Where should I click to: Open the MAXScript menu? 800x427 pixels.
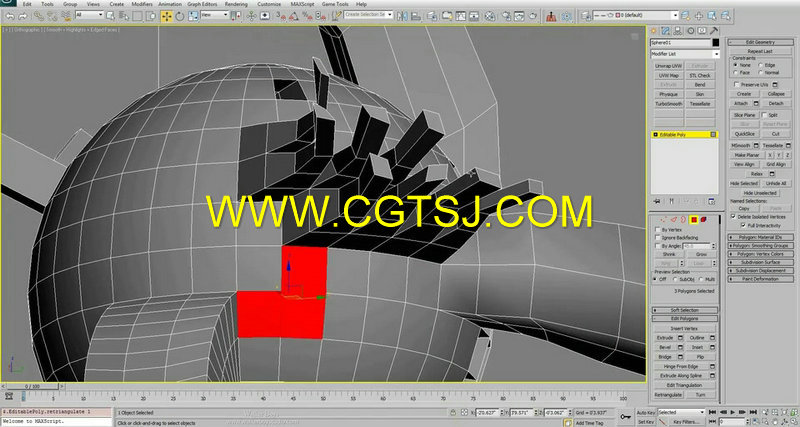(304, 4)
